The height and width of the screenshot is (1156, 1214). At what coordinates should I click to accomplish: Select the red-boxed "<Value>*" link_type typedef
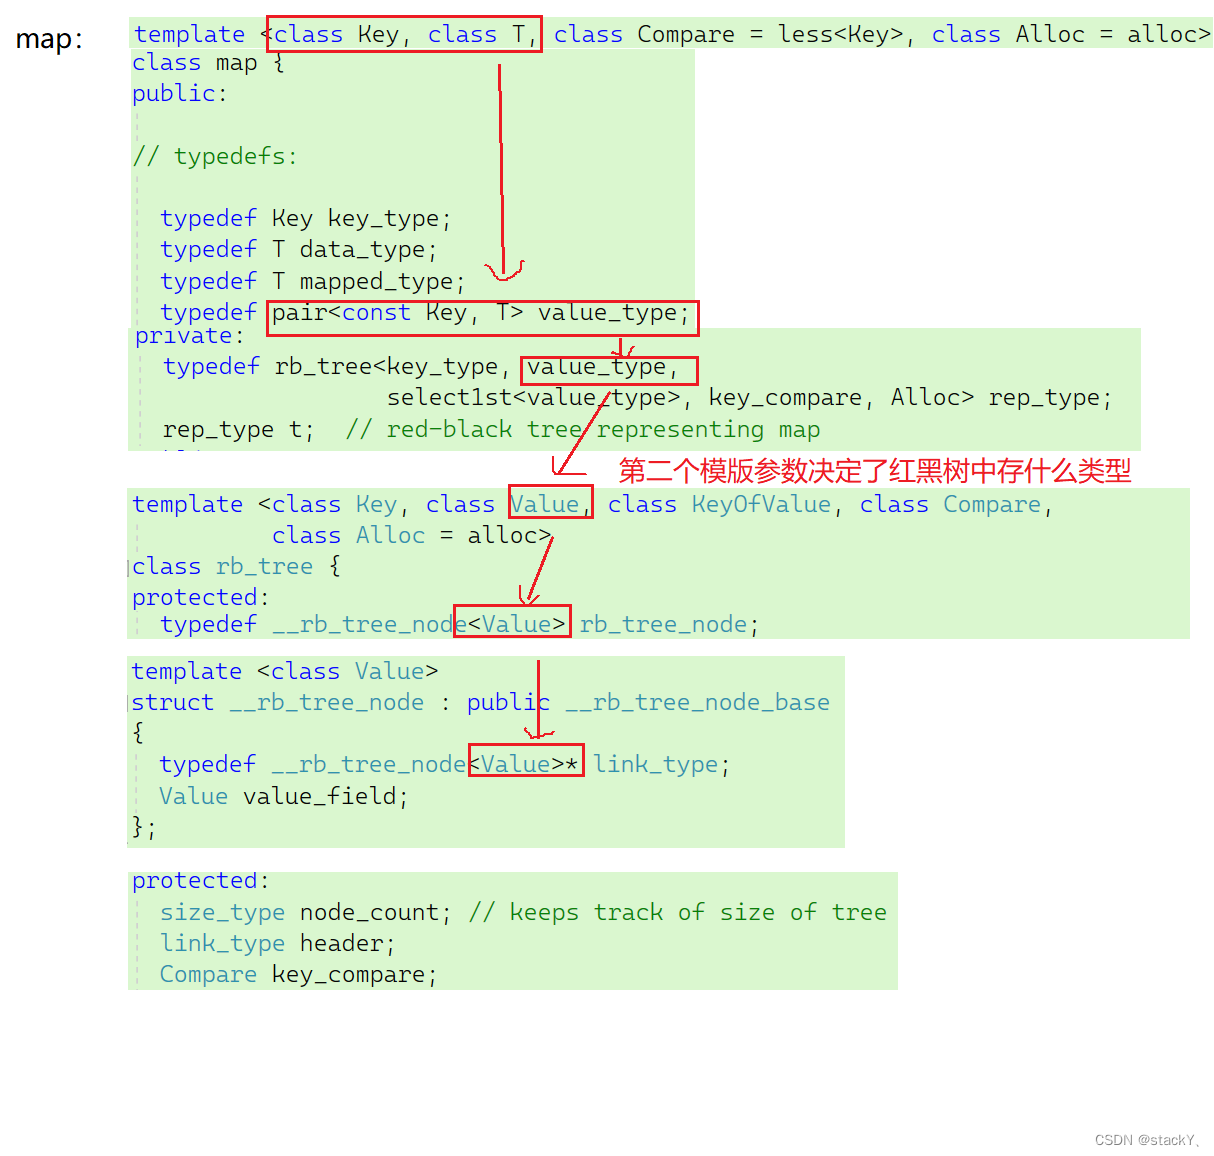526,761
